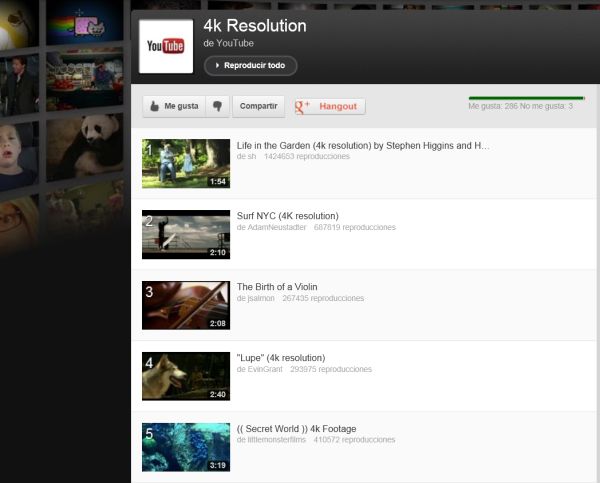Open Surf NYC video thumbnail

(186, 234)
